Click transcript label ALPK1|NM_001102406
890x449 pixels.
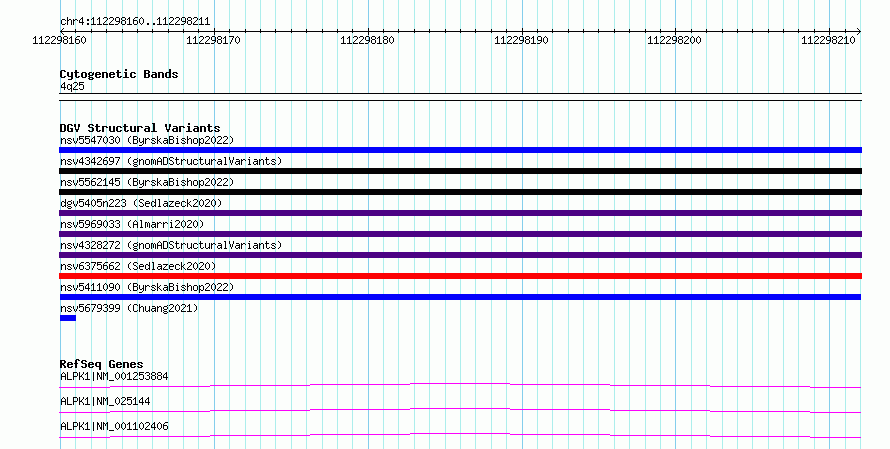pyautogui.click(x=114, y=426)
